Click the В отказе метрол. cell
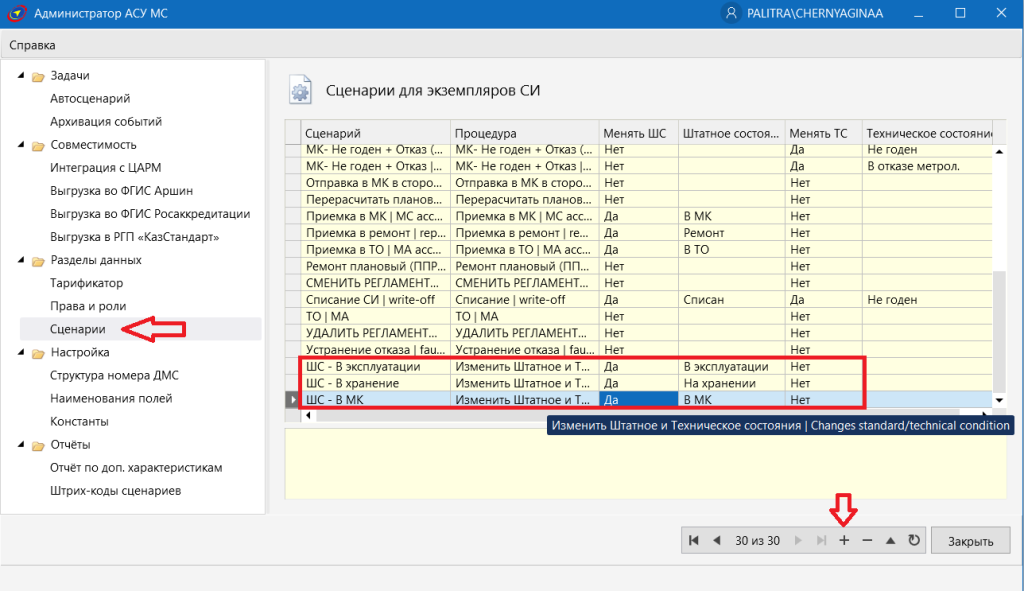Viewport: 1024px width, 591px height. 927,167
